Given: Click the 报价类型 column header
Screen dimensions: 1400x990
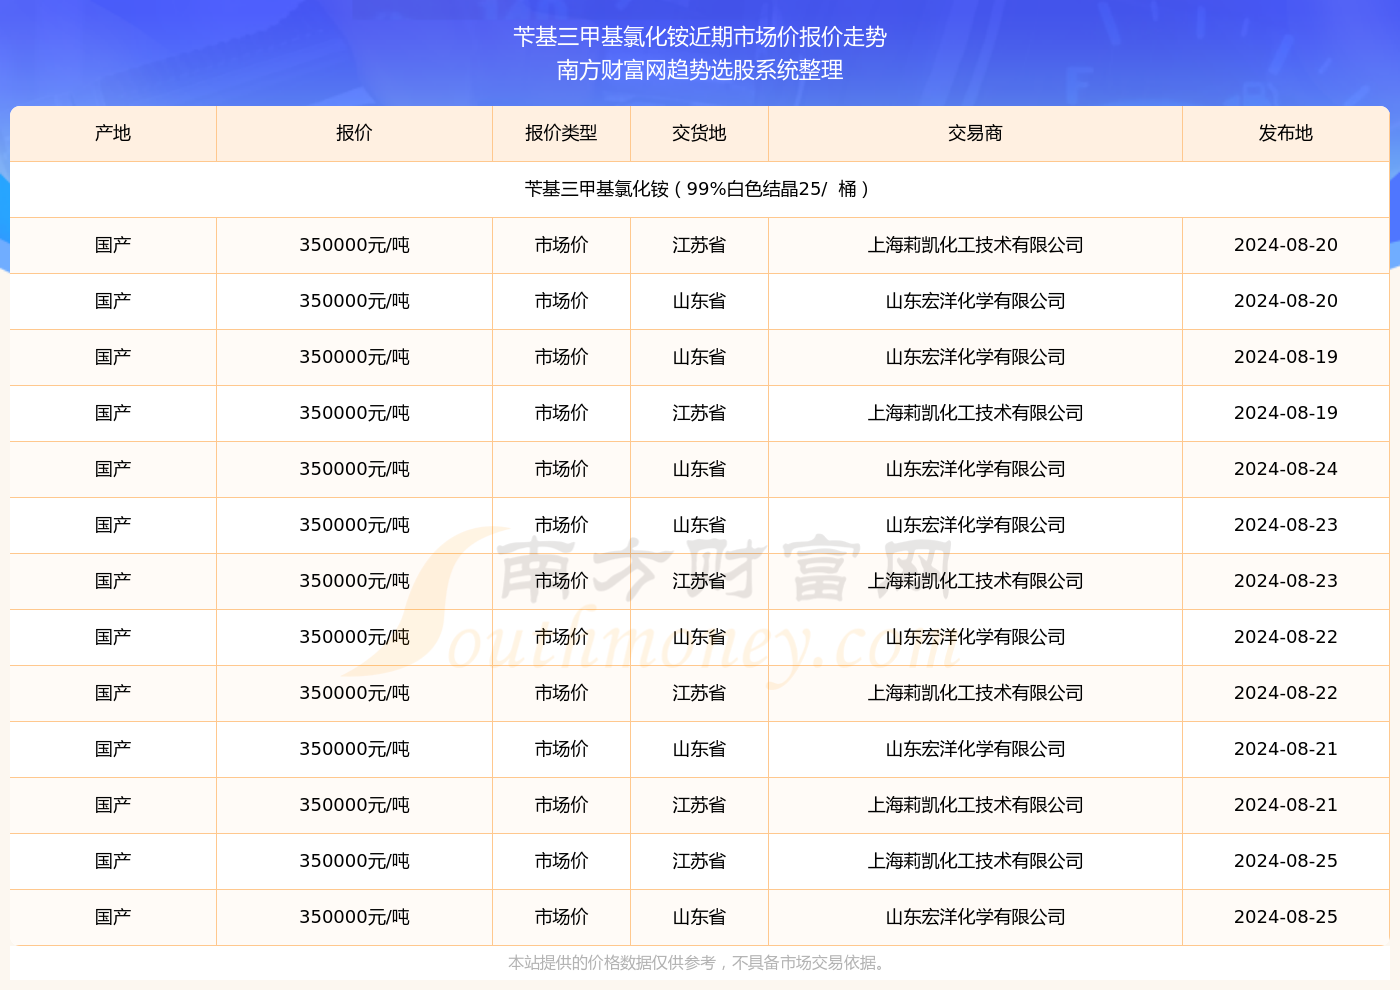Looking at the screenshot, I should point(561,133).
